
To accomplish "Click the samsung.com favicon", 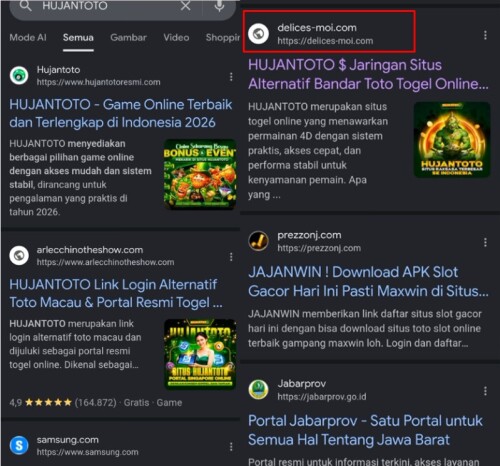I will [x=19, y=445].
